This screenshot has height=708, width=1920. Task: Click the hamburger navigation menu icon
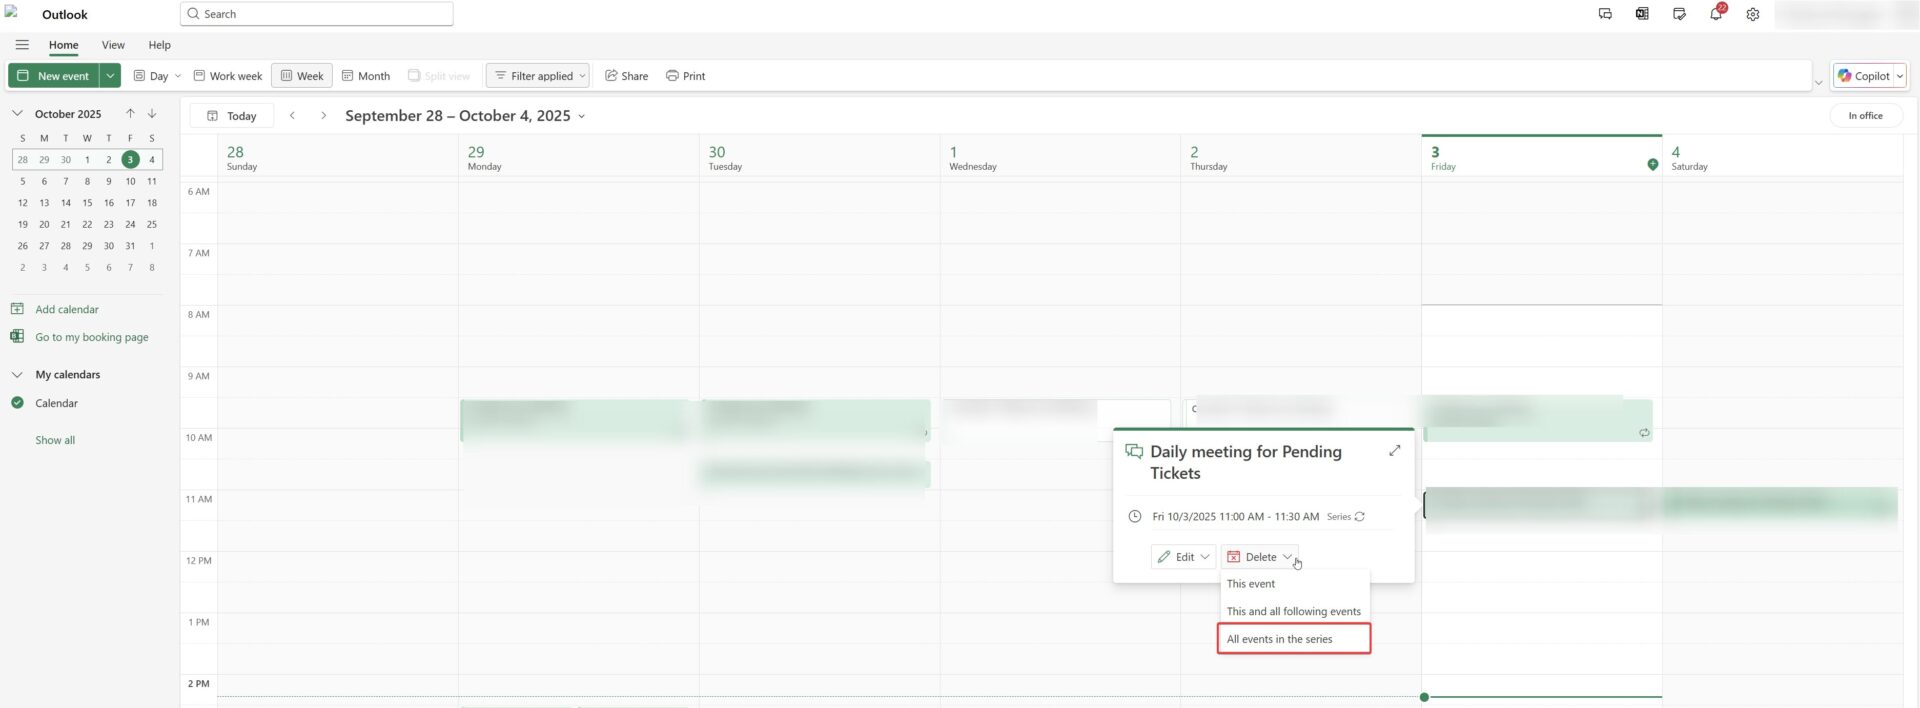(22, 45)
